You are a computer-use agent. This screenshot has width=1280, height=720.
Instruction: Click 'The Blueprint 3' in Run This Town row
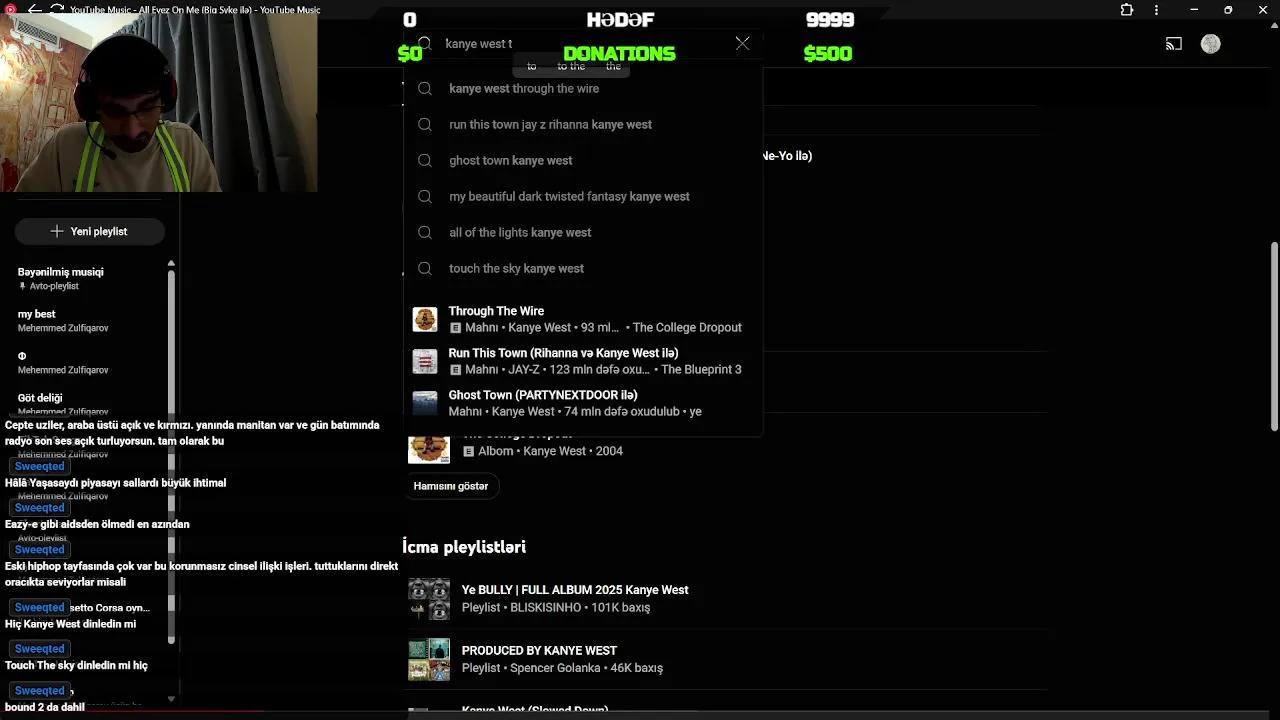coord(701,370)
